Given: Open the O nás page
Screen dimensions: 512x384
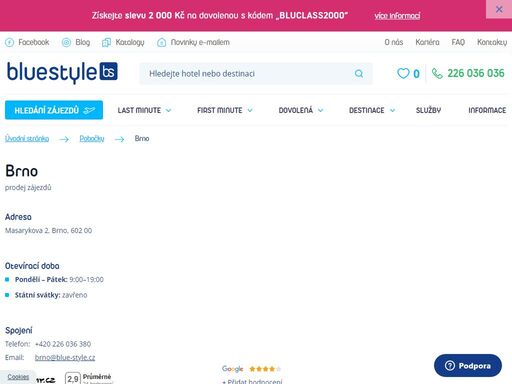Looking at the screenshot, I should pyautogui.click(x=394, y=42).
